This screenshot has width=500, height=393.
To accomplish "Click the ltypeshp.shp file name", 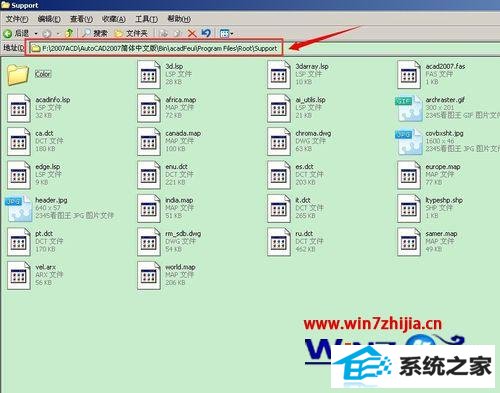I will click(444, 200).
